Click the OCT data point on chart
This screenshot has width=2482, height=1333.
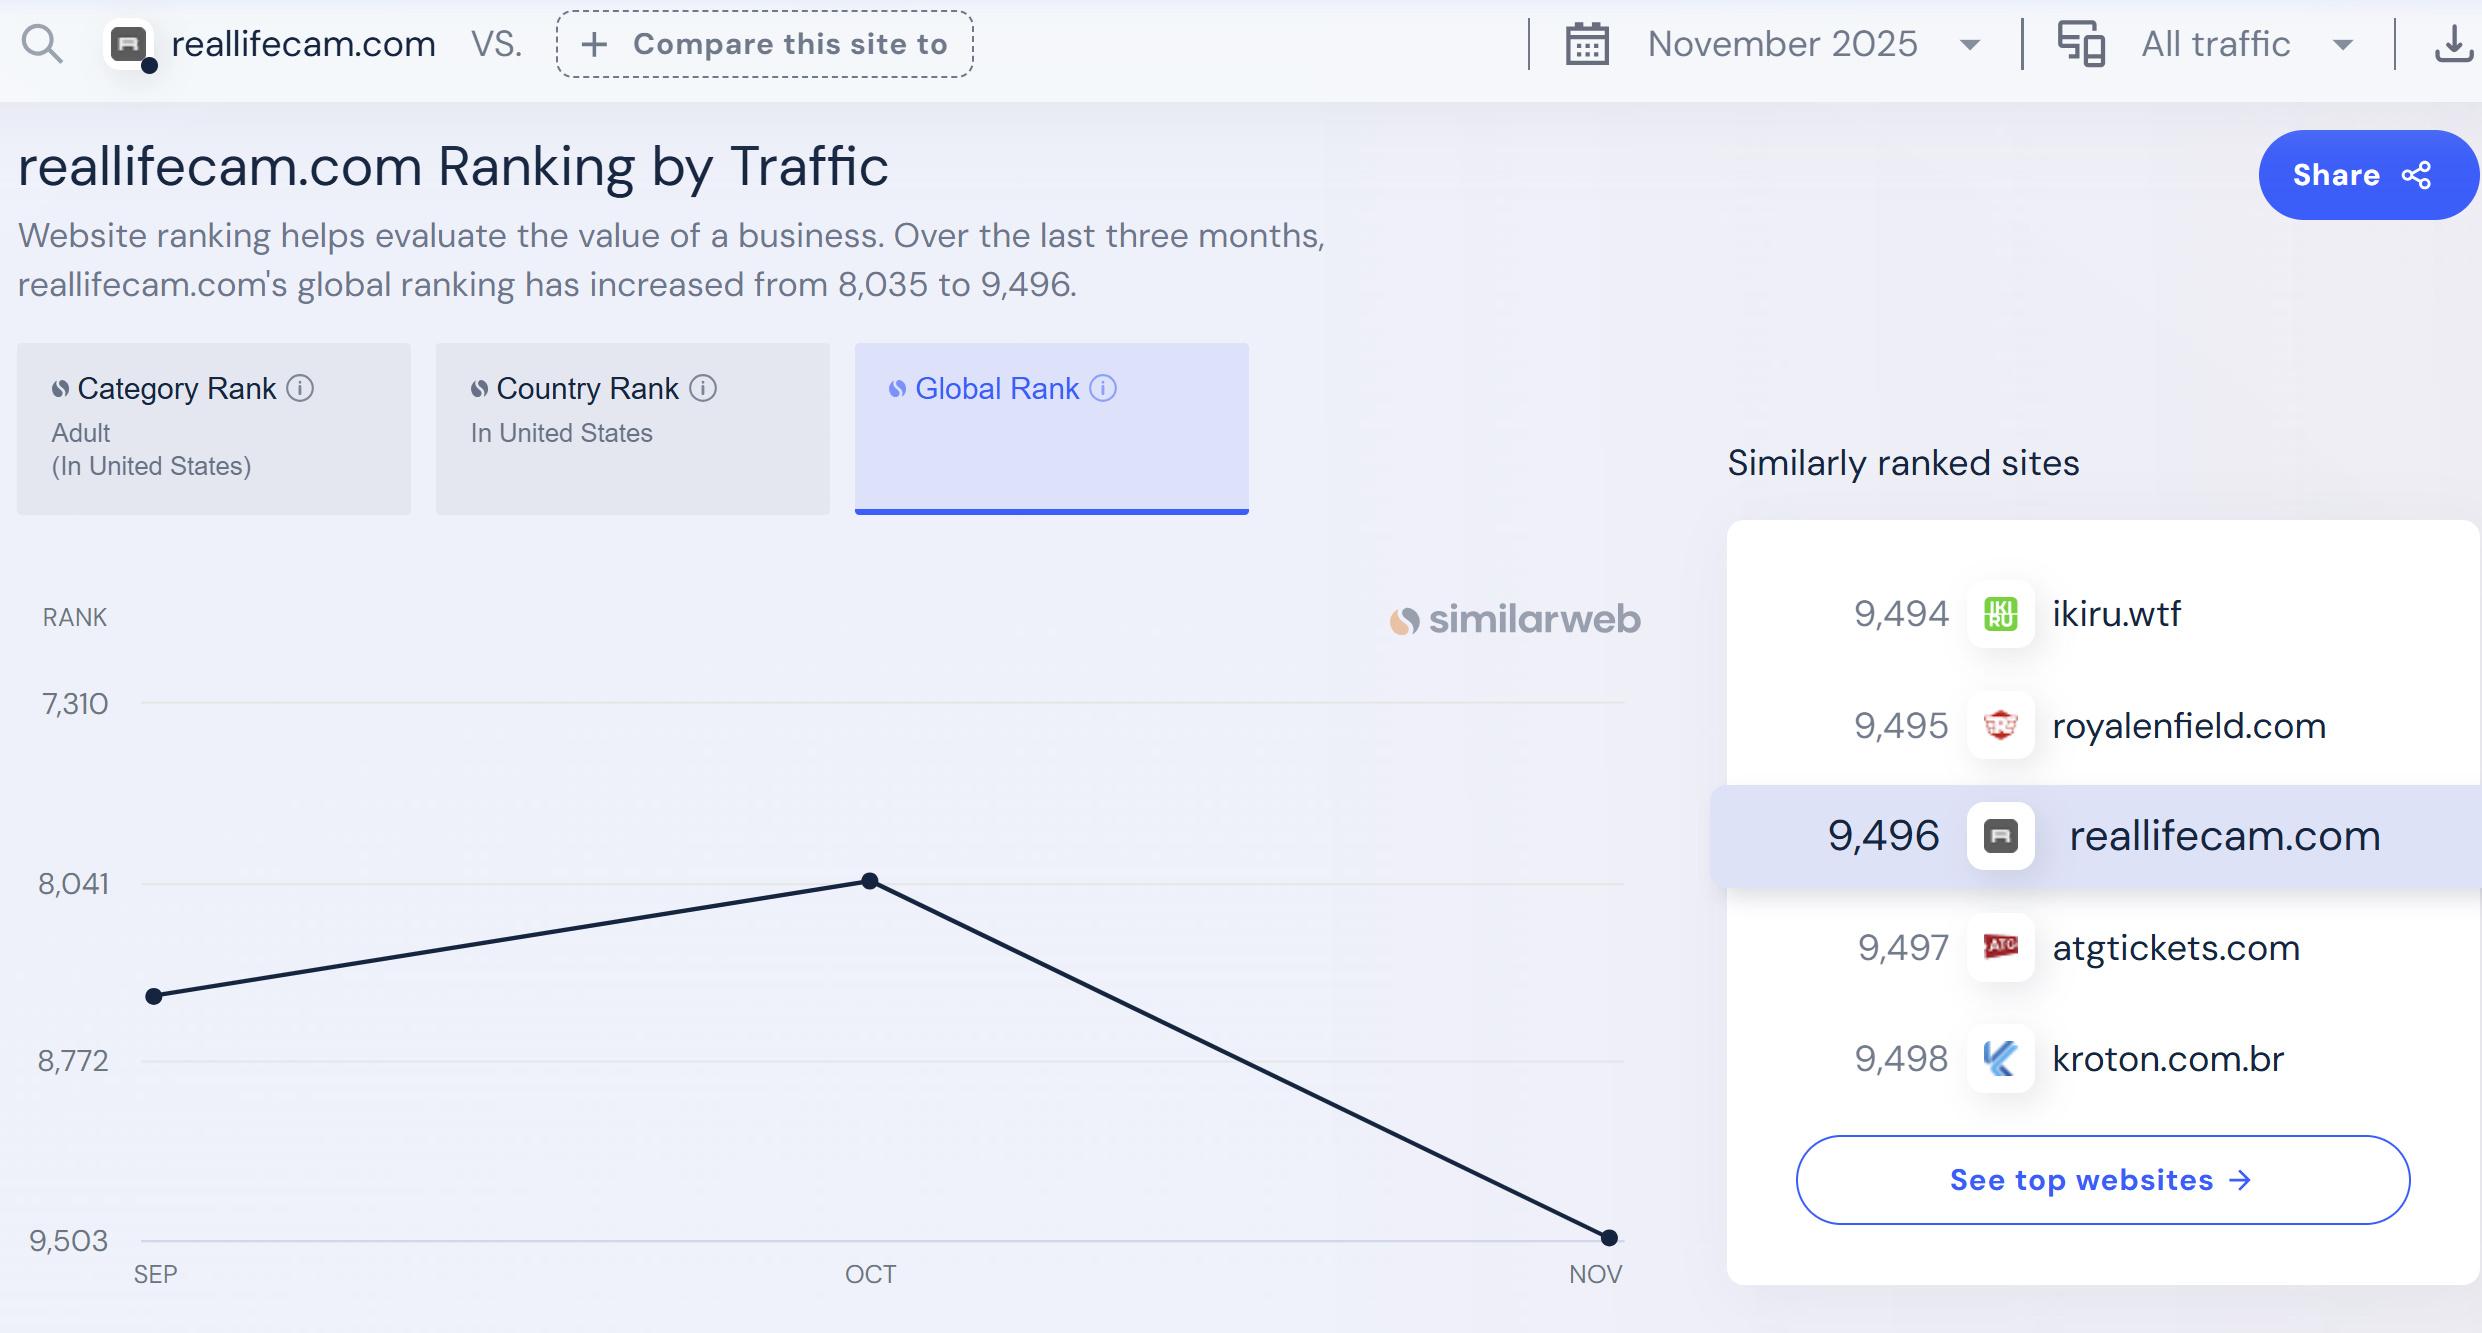[x=870, y=881]
